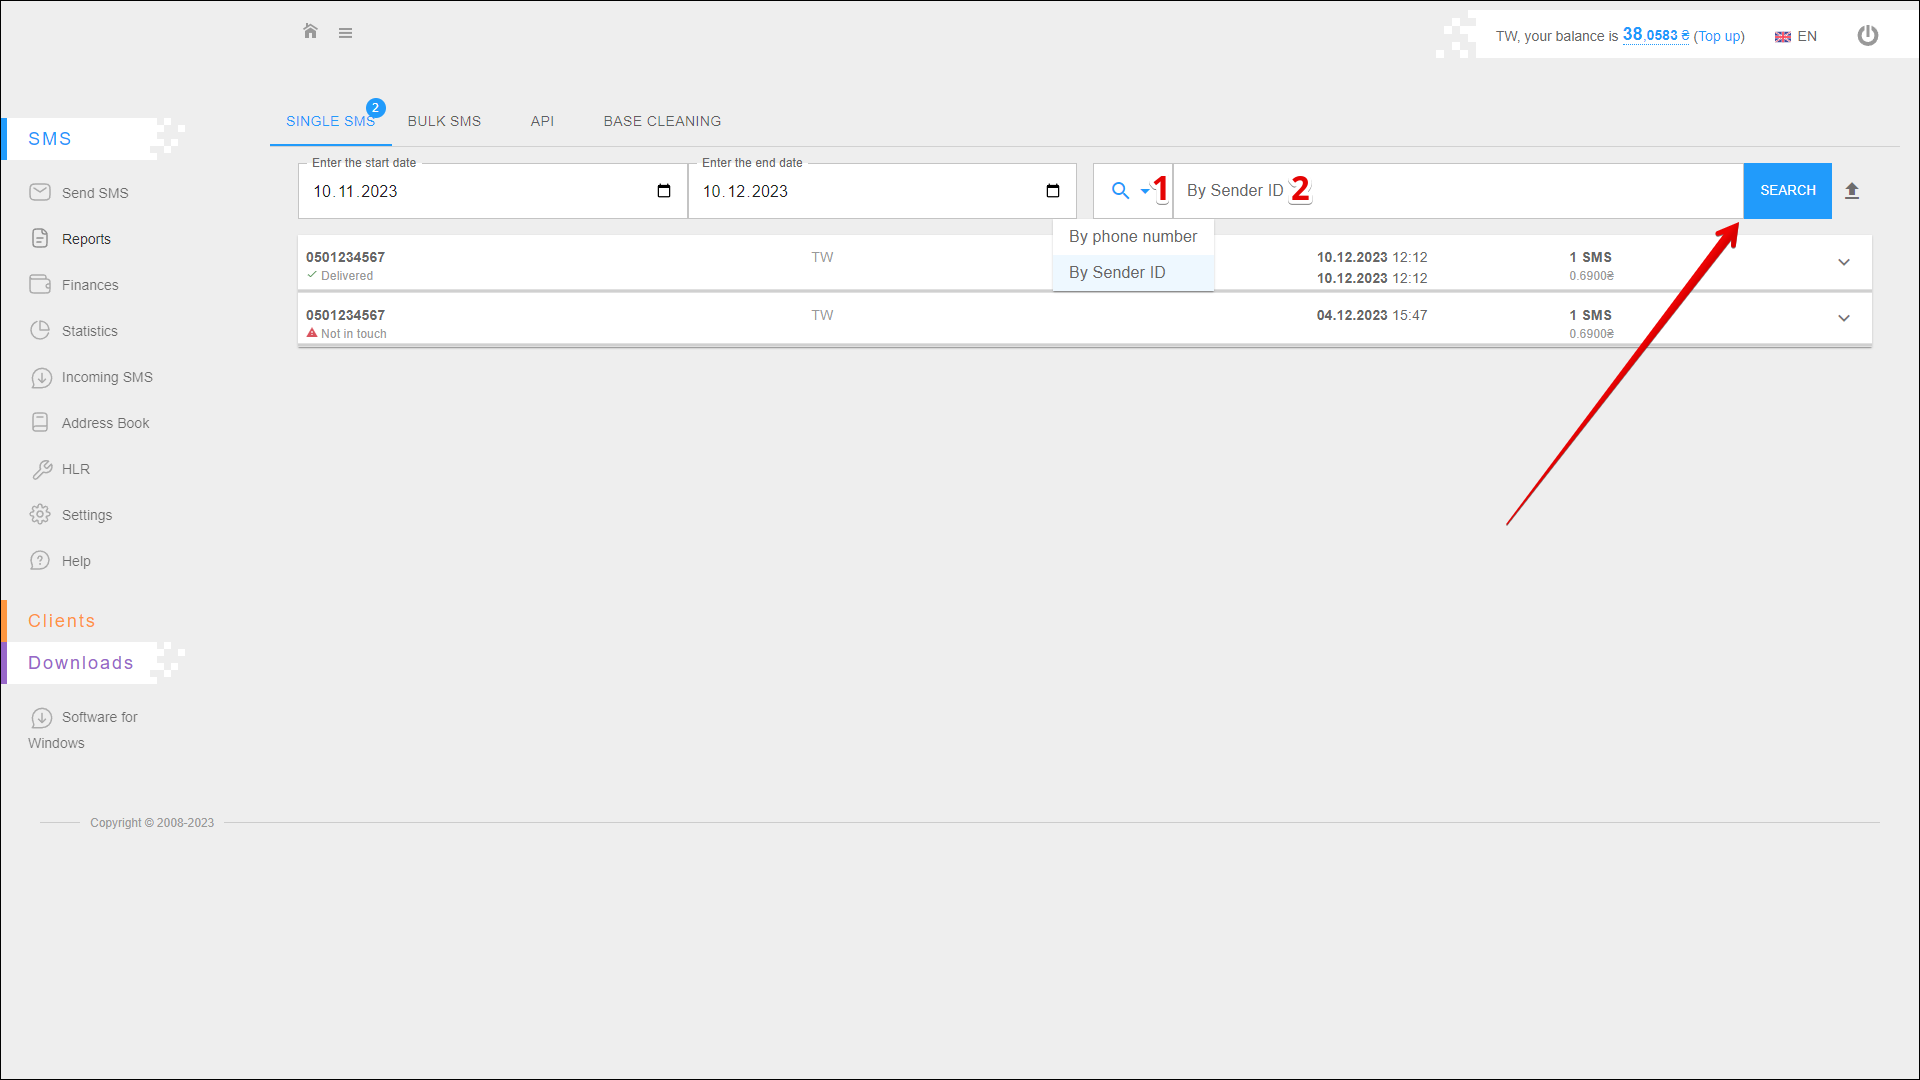This screenshot has height=1080, width=1920.
Task: Click the power logout icon
Action: coord(1867,36)
